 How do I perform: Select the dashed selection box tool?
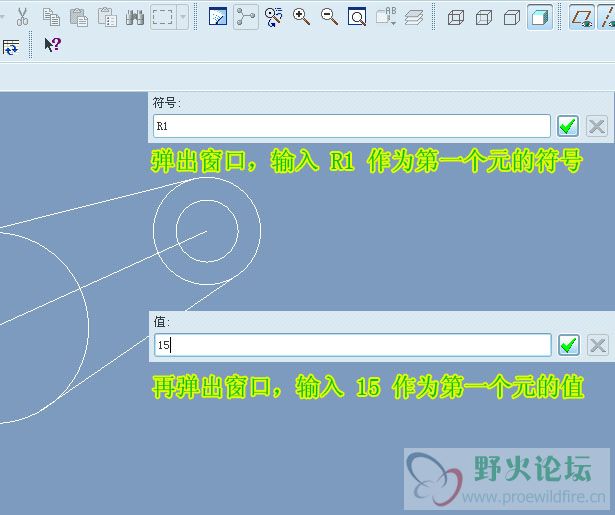click(x=163, y=17)
